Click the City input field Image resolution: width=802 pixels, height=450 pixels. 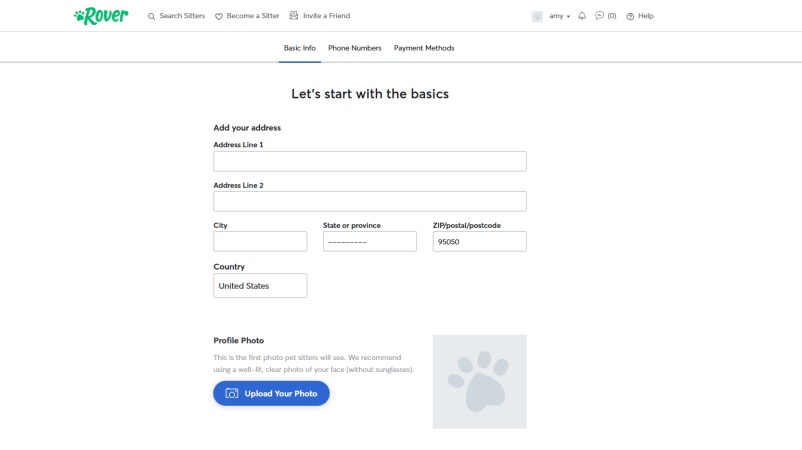coord(260,242)
